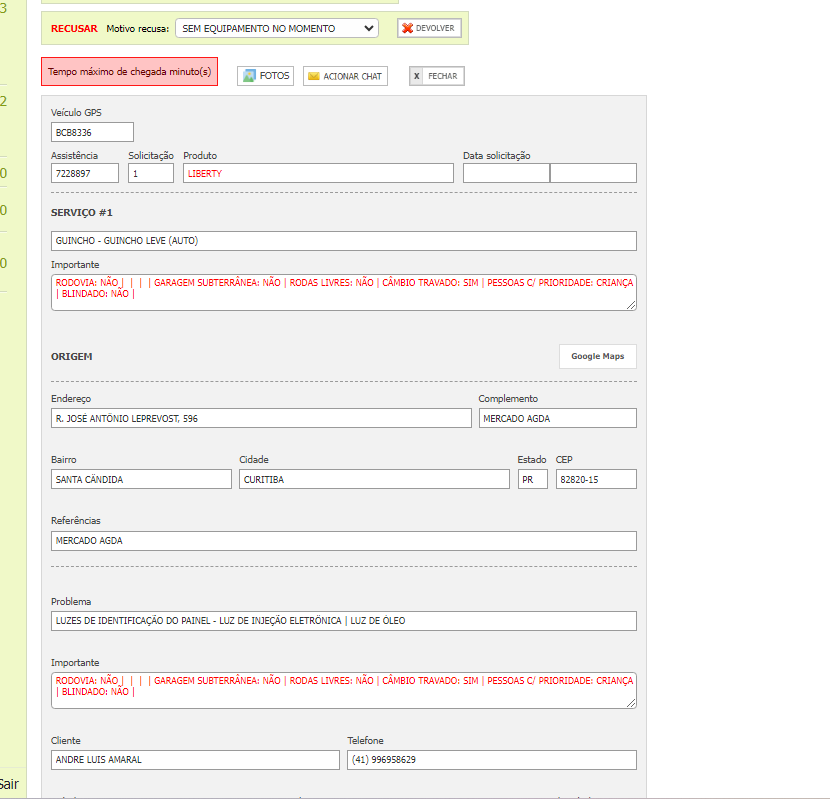Click the guincho service description field
Screen dimensions: 830x799
tap(343, 241)
